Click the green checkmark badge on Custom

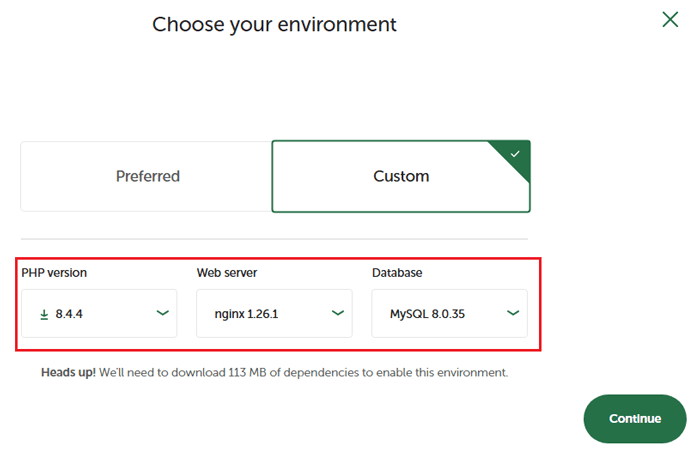click(515, 154)
